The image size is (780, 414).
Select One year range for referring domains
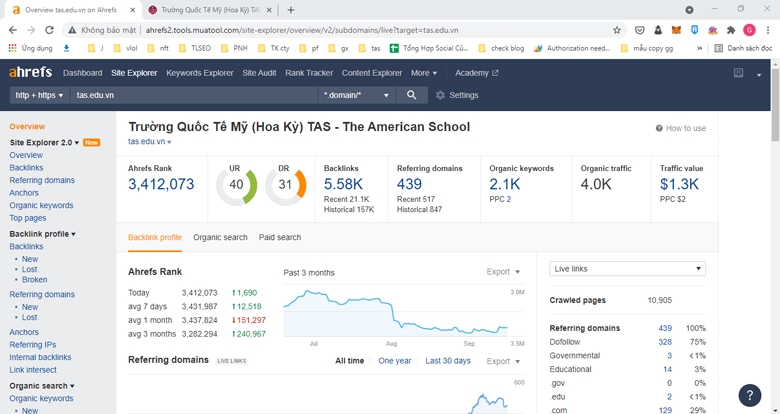(x=394, y=361)
